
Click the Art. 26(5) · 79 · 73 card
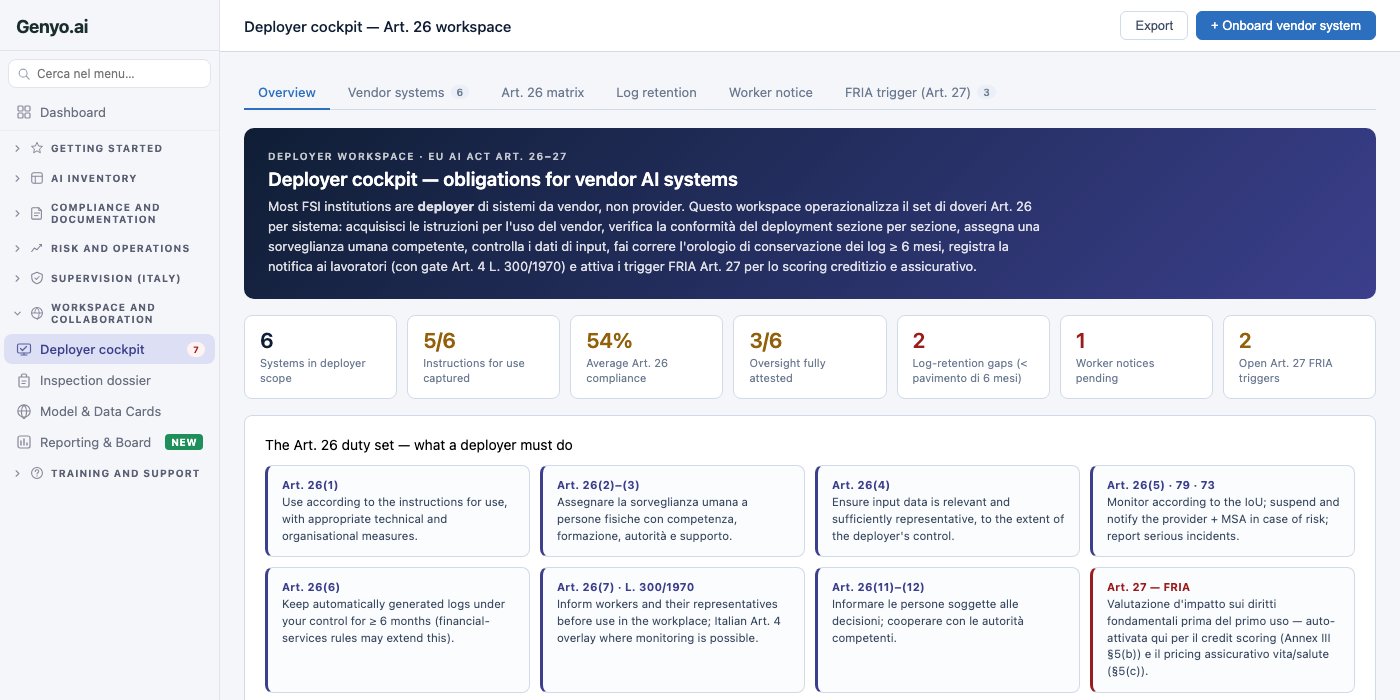1222,510
